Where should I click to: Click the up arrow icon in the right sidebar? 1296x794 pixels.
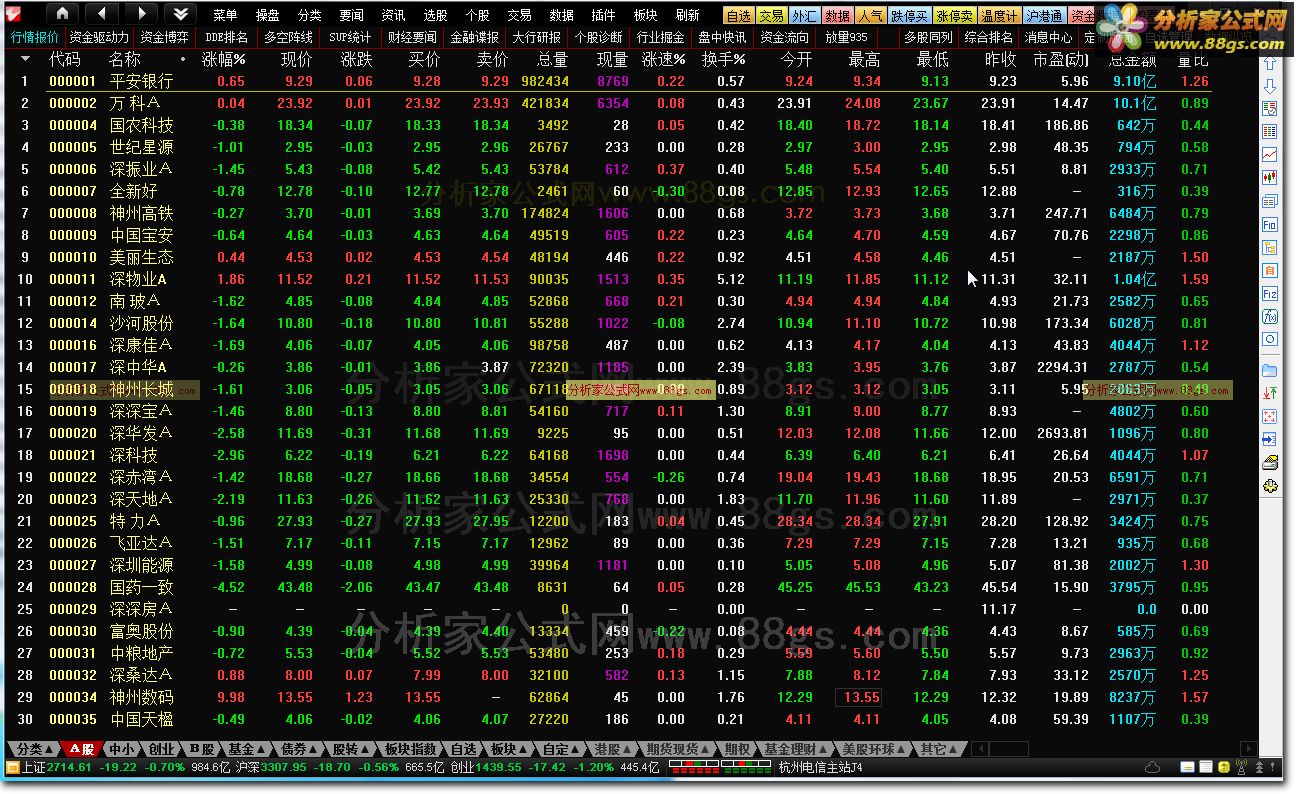(x=1270, y=65)
